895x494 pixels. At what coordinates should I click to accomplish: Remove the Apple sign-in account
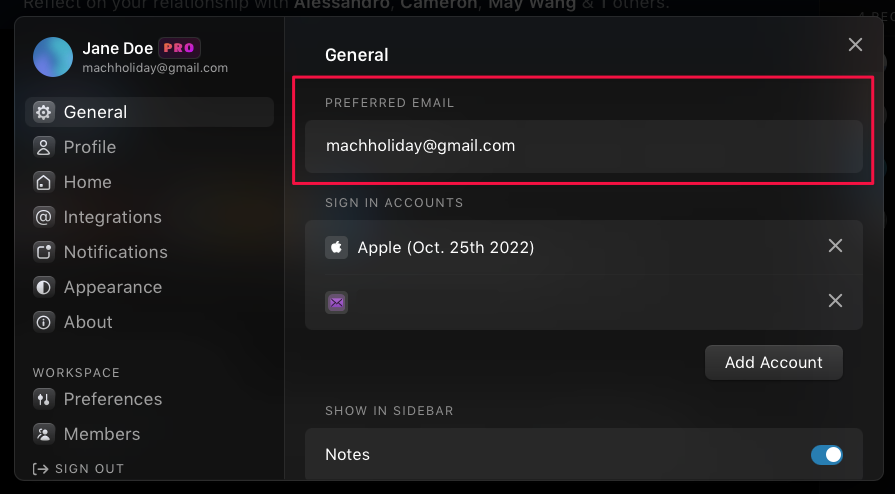coord(836,246)
